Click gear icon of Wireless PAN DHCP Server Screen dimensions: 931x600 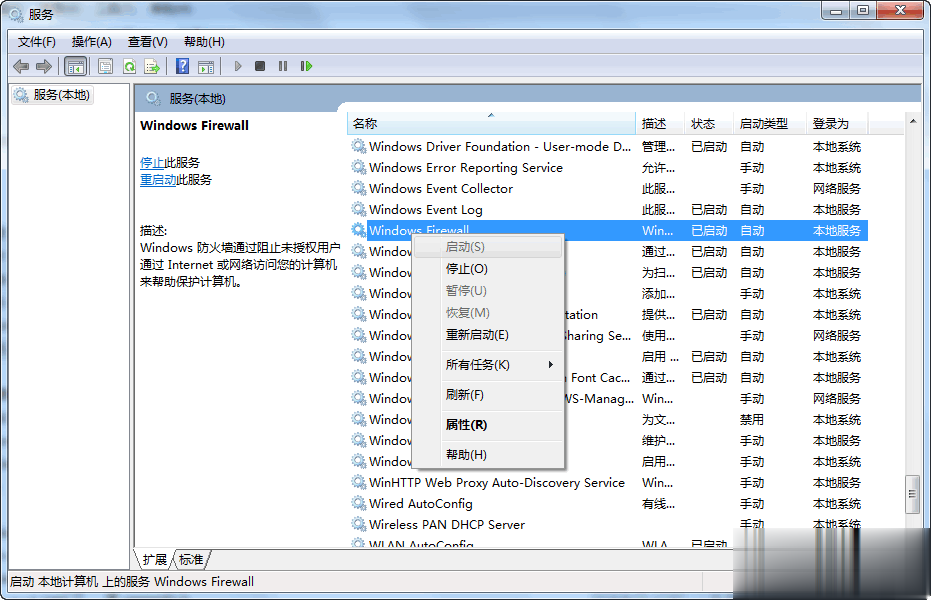(x=358, y=524)
